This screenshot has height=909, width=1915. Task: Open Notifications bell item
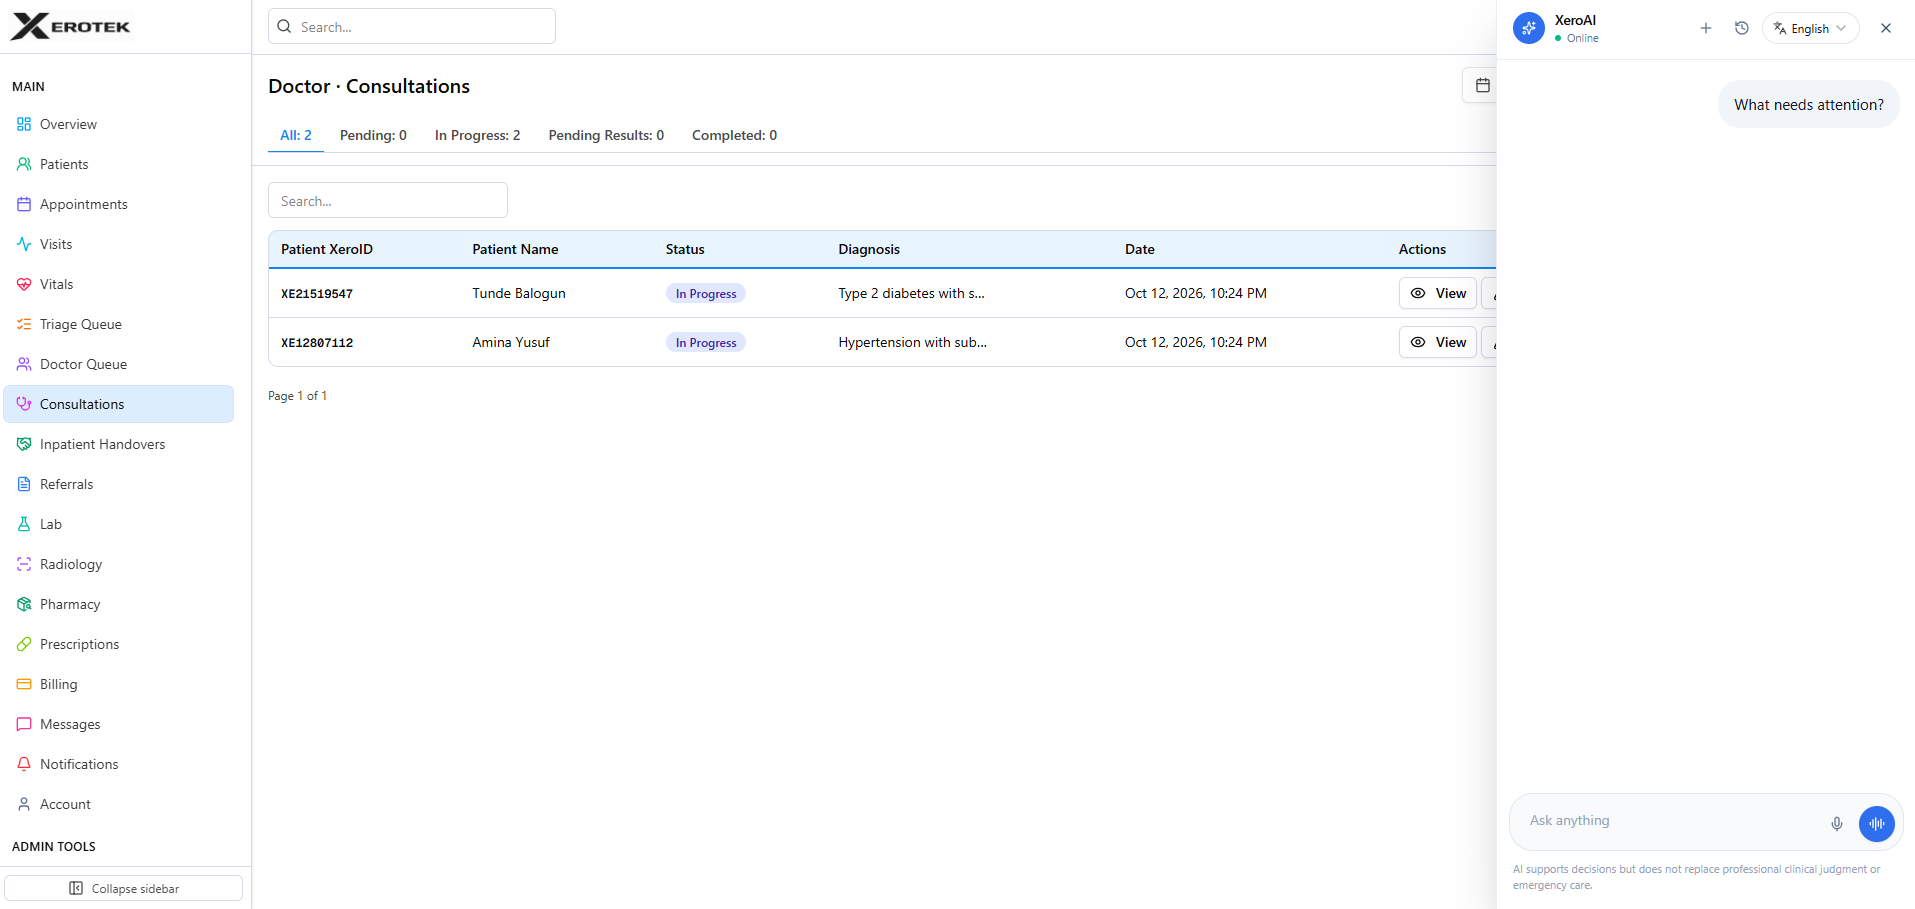pyautogui.click(x=118, y=764)
